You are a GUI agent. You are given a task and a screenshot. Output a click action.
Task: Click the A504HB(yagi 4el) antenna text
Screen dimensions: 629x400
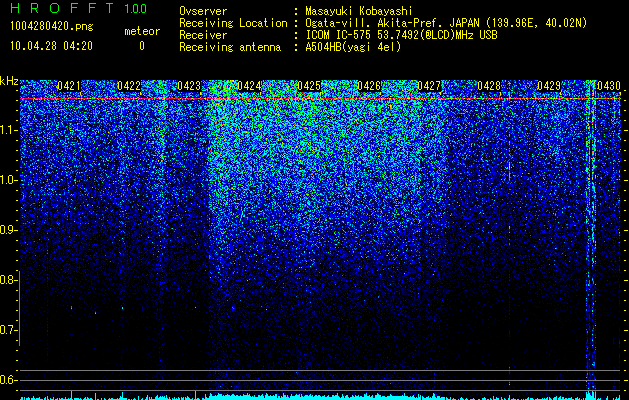tap(353, 47)
